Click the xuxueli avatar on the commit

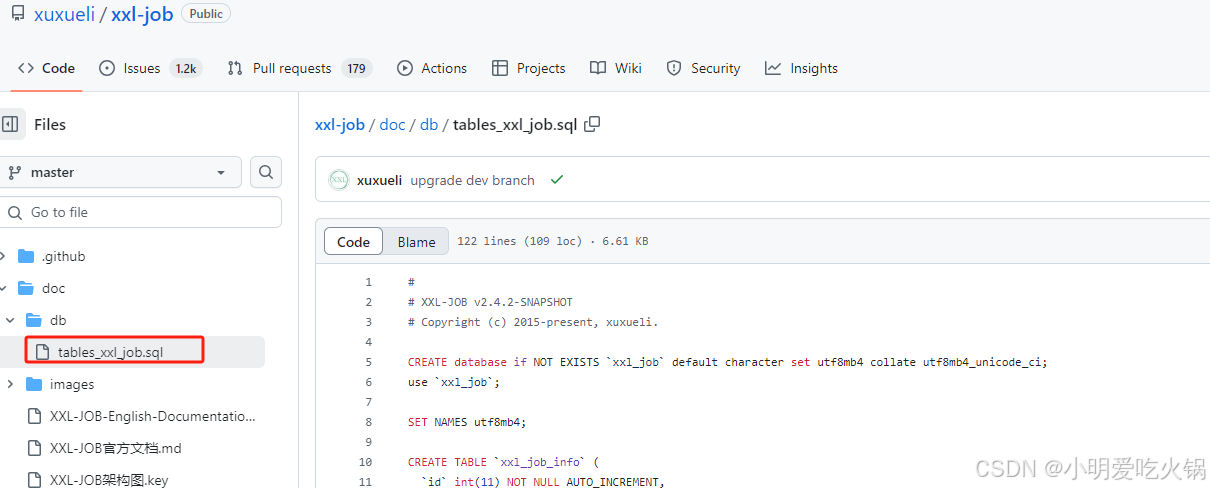pos(339,180)
